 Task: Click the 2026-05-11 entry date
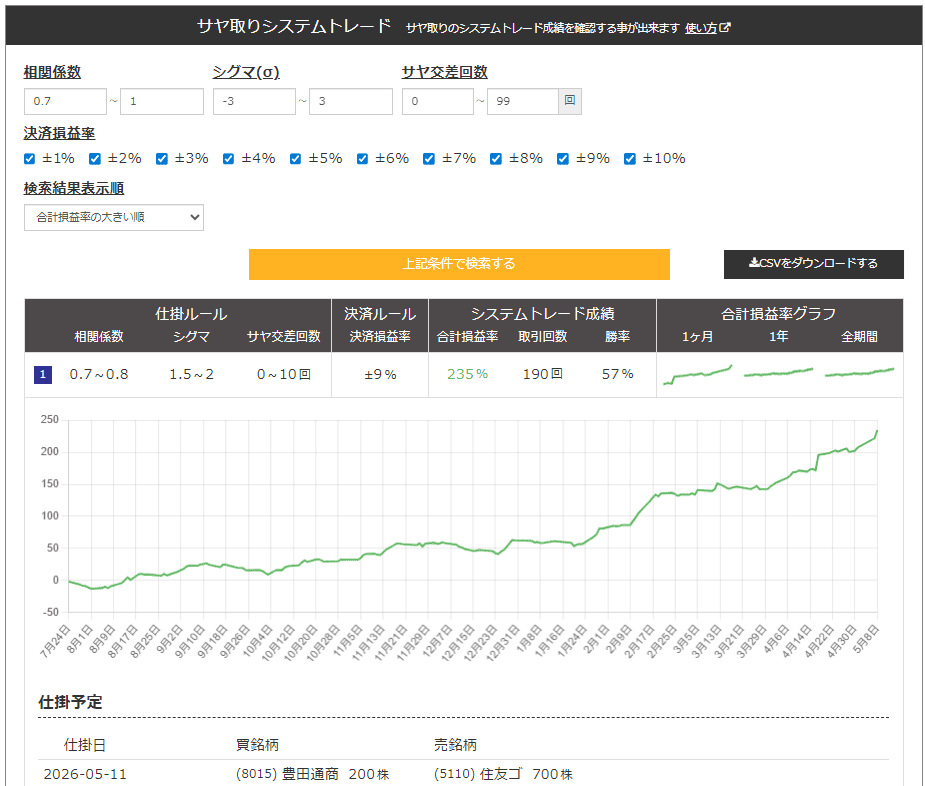tap(85, 774)
